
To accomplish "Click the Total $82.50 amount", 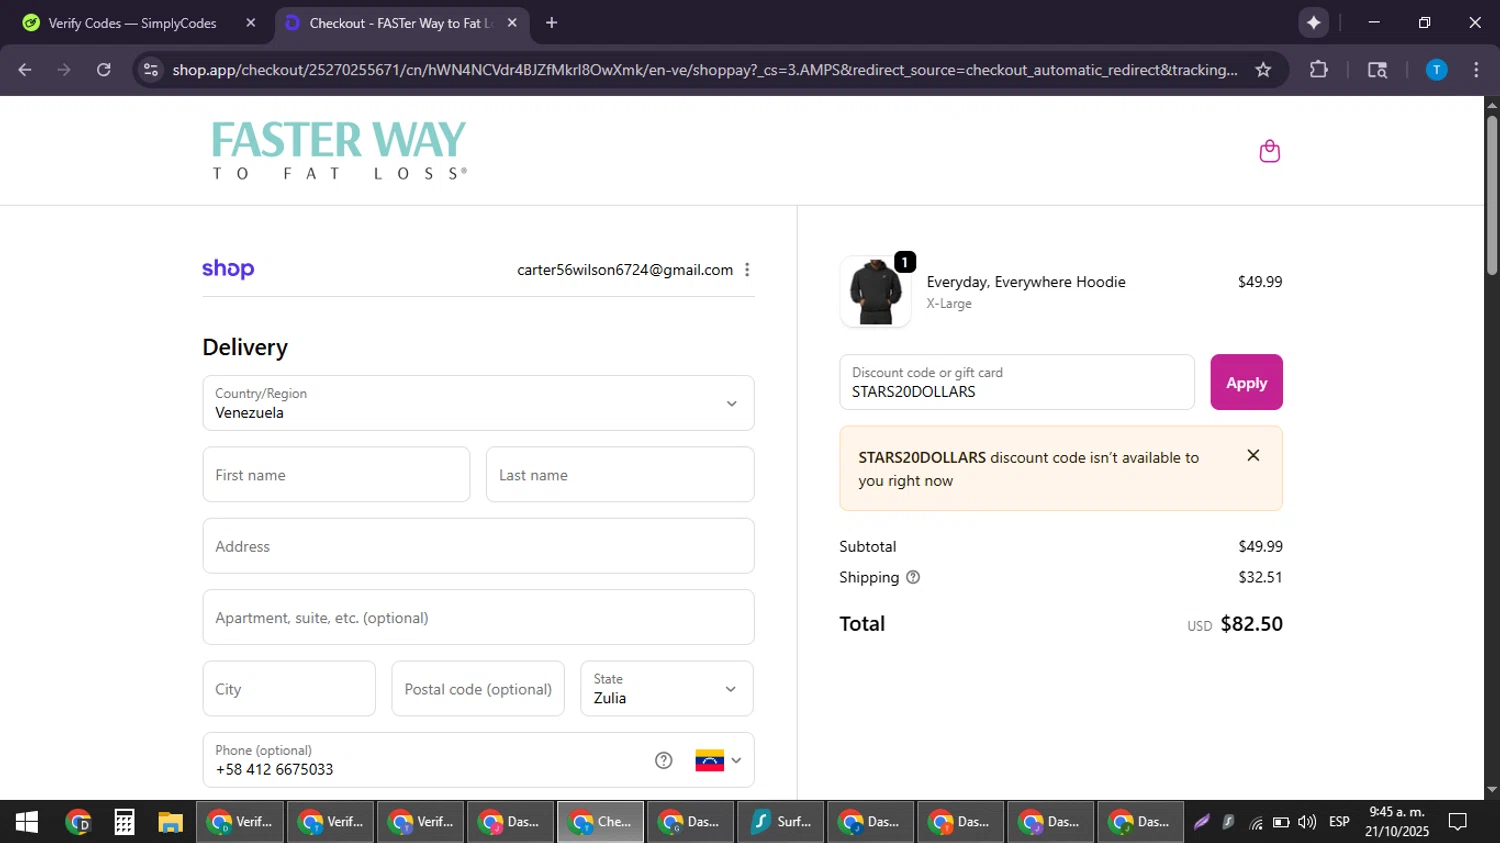I will tap(1251, 624).
